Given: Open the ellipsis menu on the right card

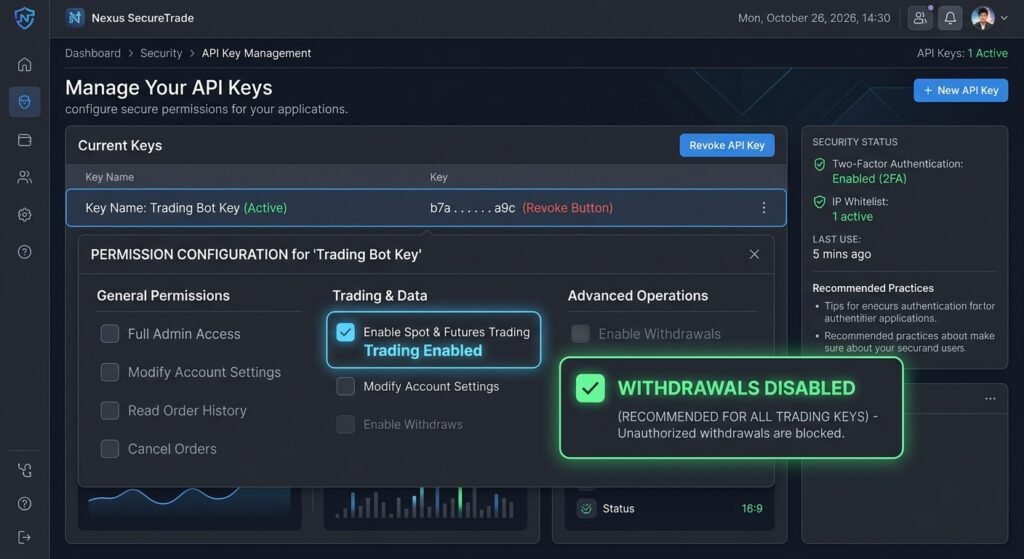Looking at the screenshot, I should point(990,398).
